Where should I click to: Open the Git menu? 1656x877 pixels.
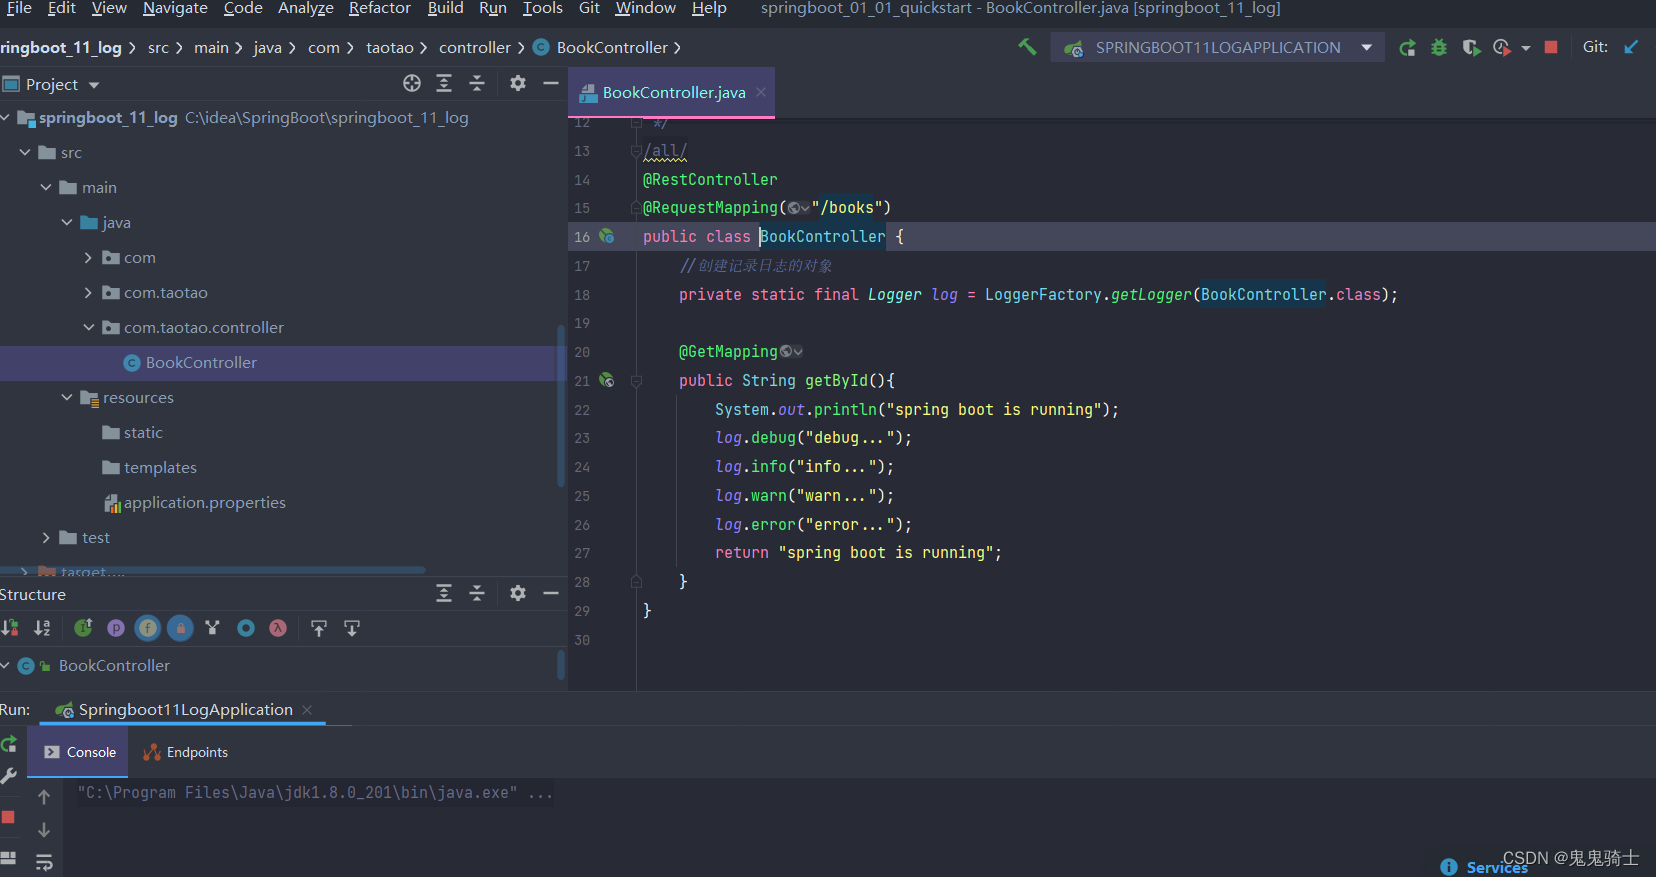click(x=589, y=8)
